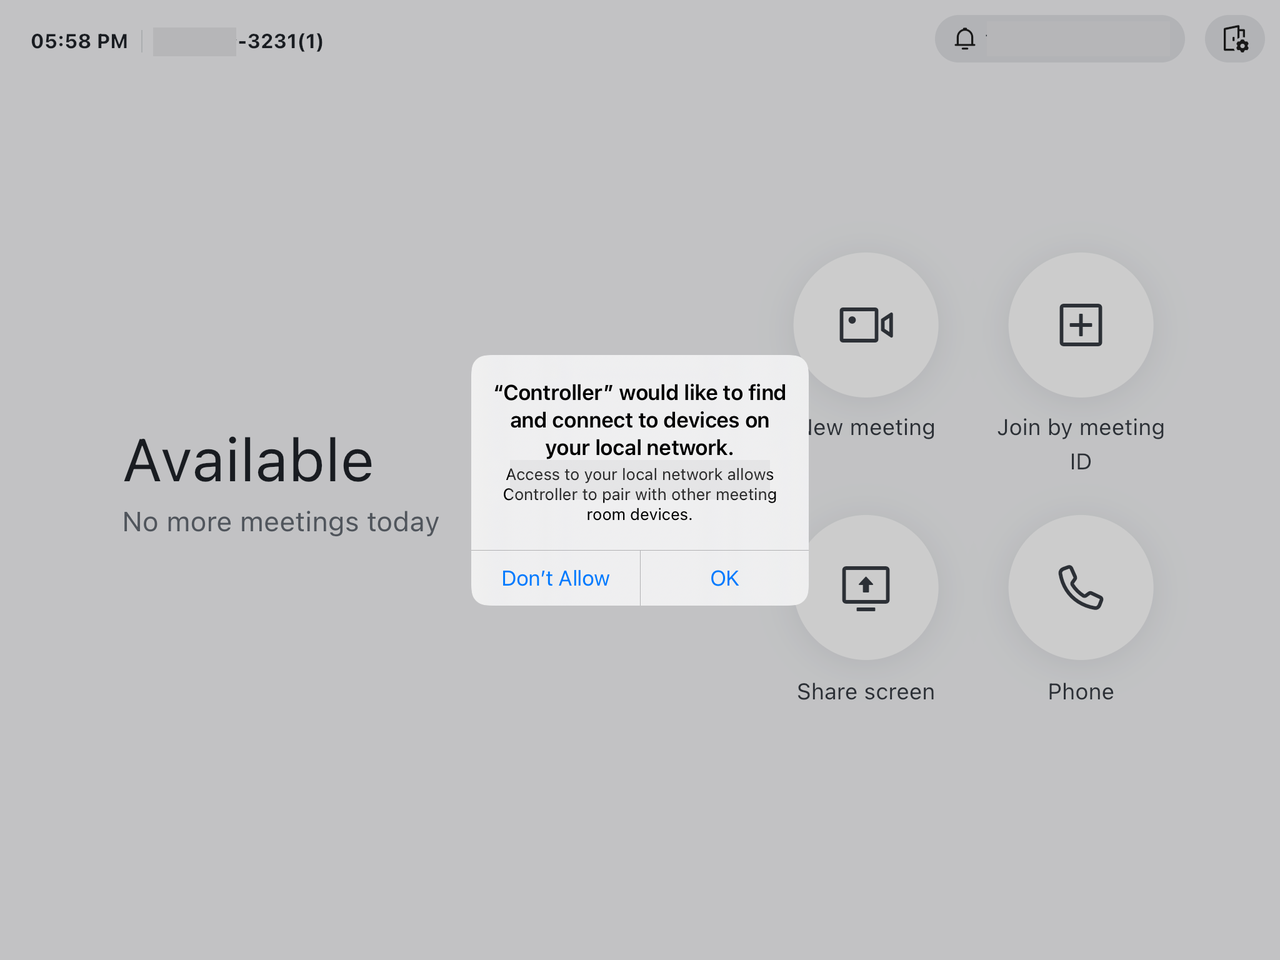Start a new meeting with camera icon
The width and height of the screenshot is (1280, 960).
(x=866, y=325)
